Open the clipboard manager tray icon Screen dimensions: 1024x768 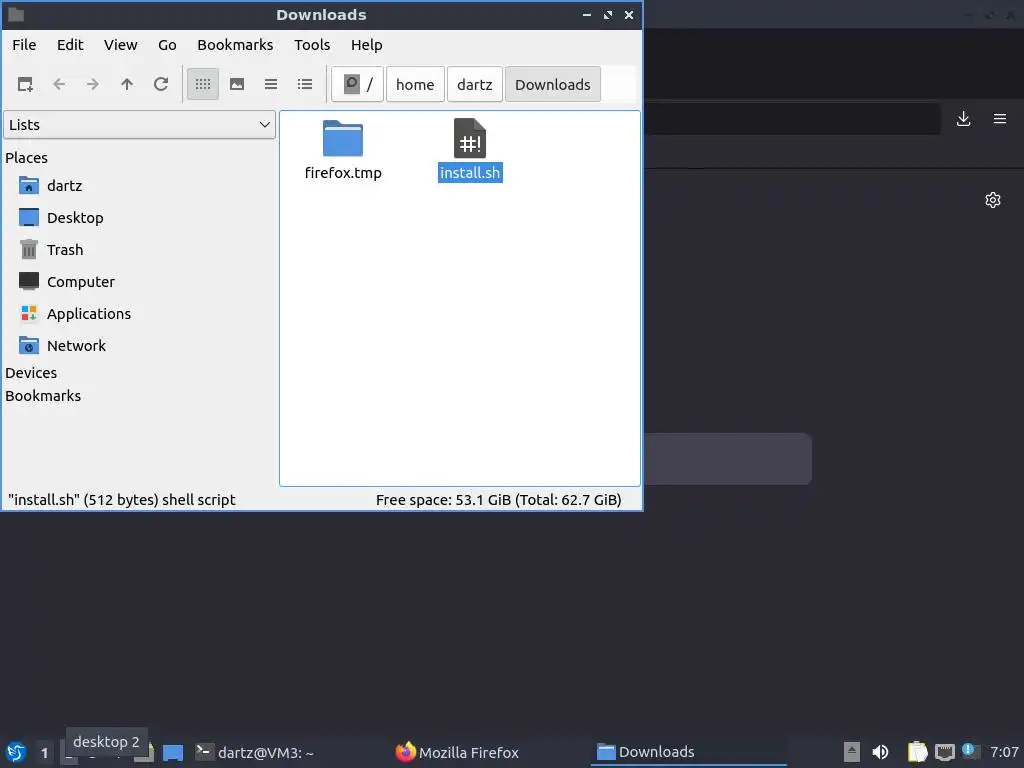(x=917, y=752)
